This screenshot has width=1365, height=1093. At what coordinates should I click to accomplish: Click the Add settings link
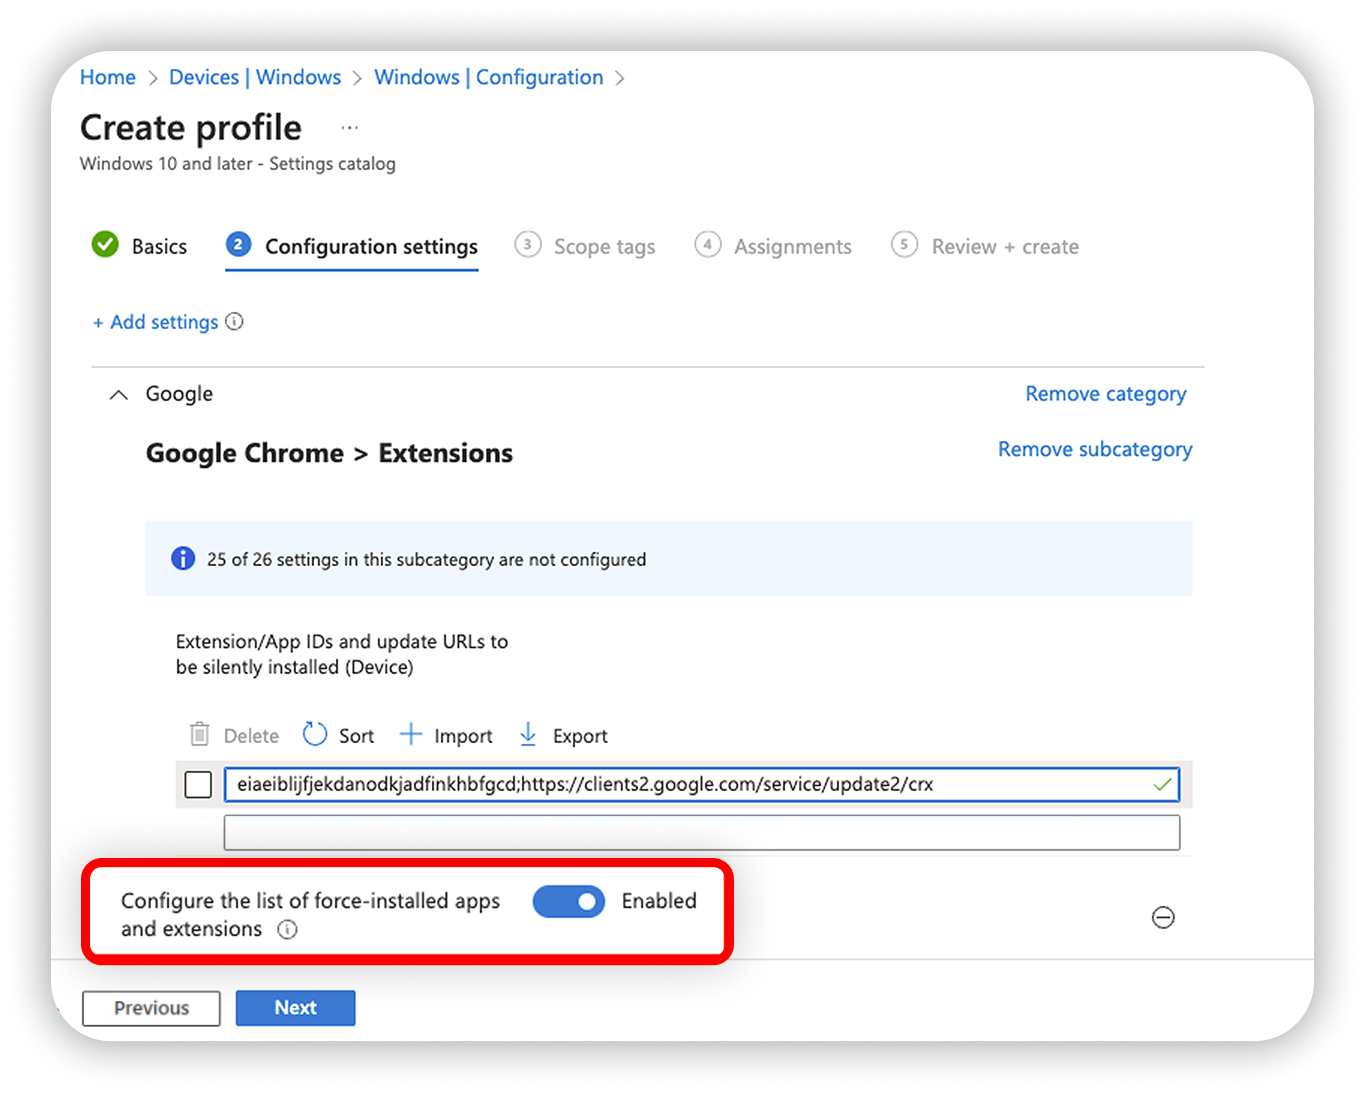click(x=155, y=322)
